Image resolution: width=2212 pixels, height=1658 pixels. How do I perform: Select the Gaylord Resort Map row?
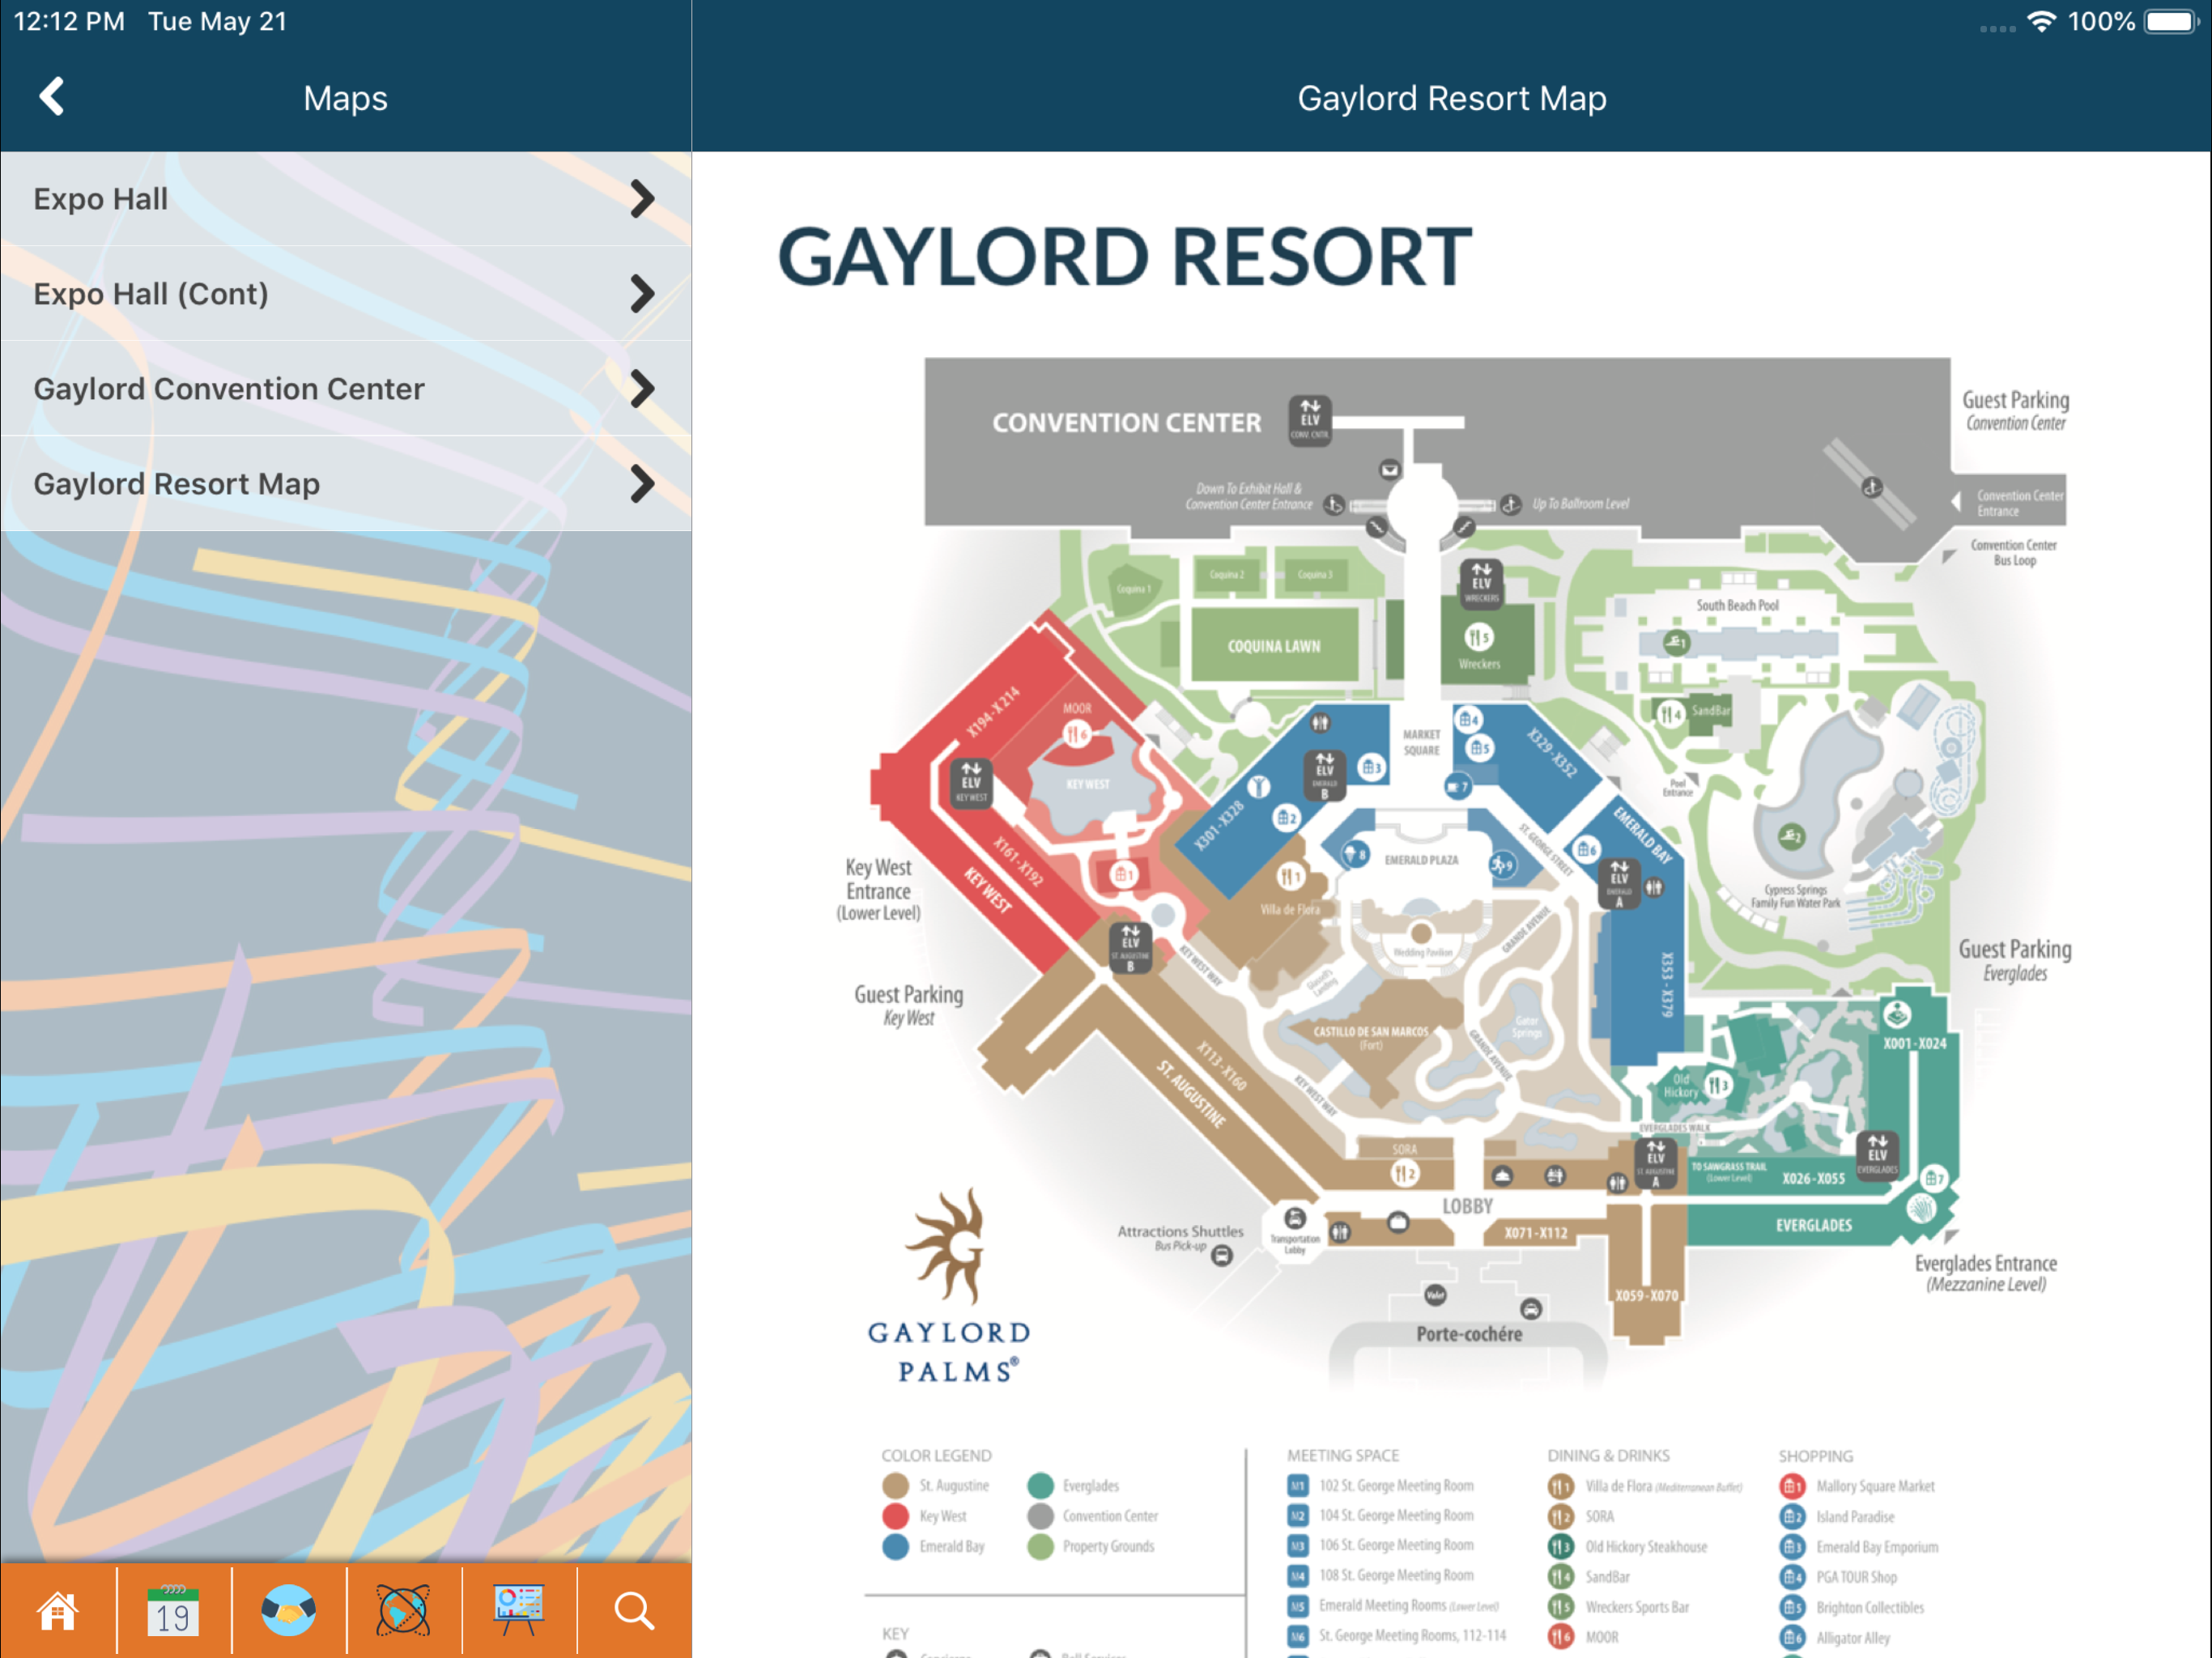point(346,484)
